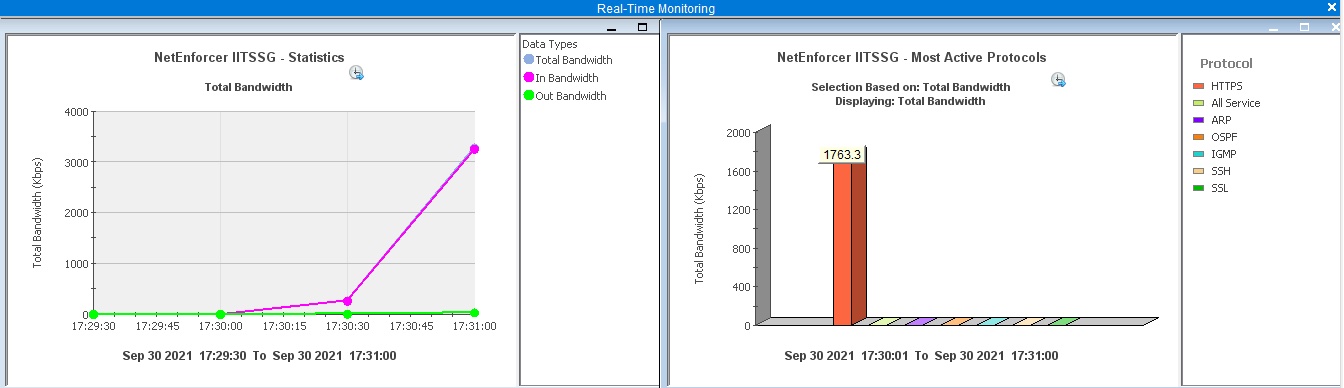Click the HTTPS protocol color swatch
Screen dimensions: 1344x388
(x=1198, y=86)
